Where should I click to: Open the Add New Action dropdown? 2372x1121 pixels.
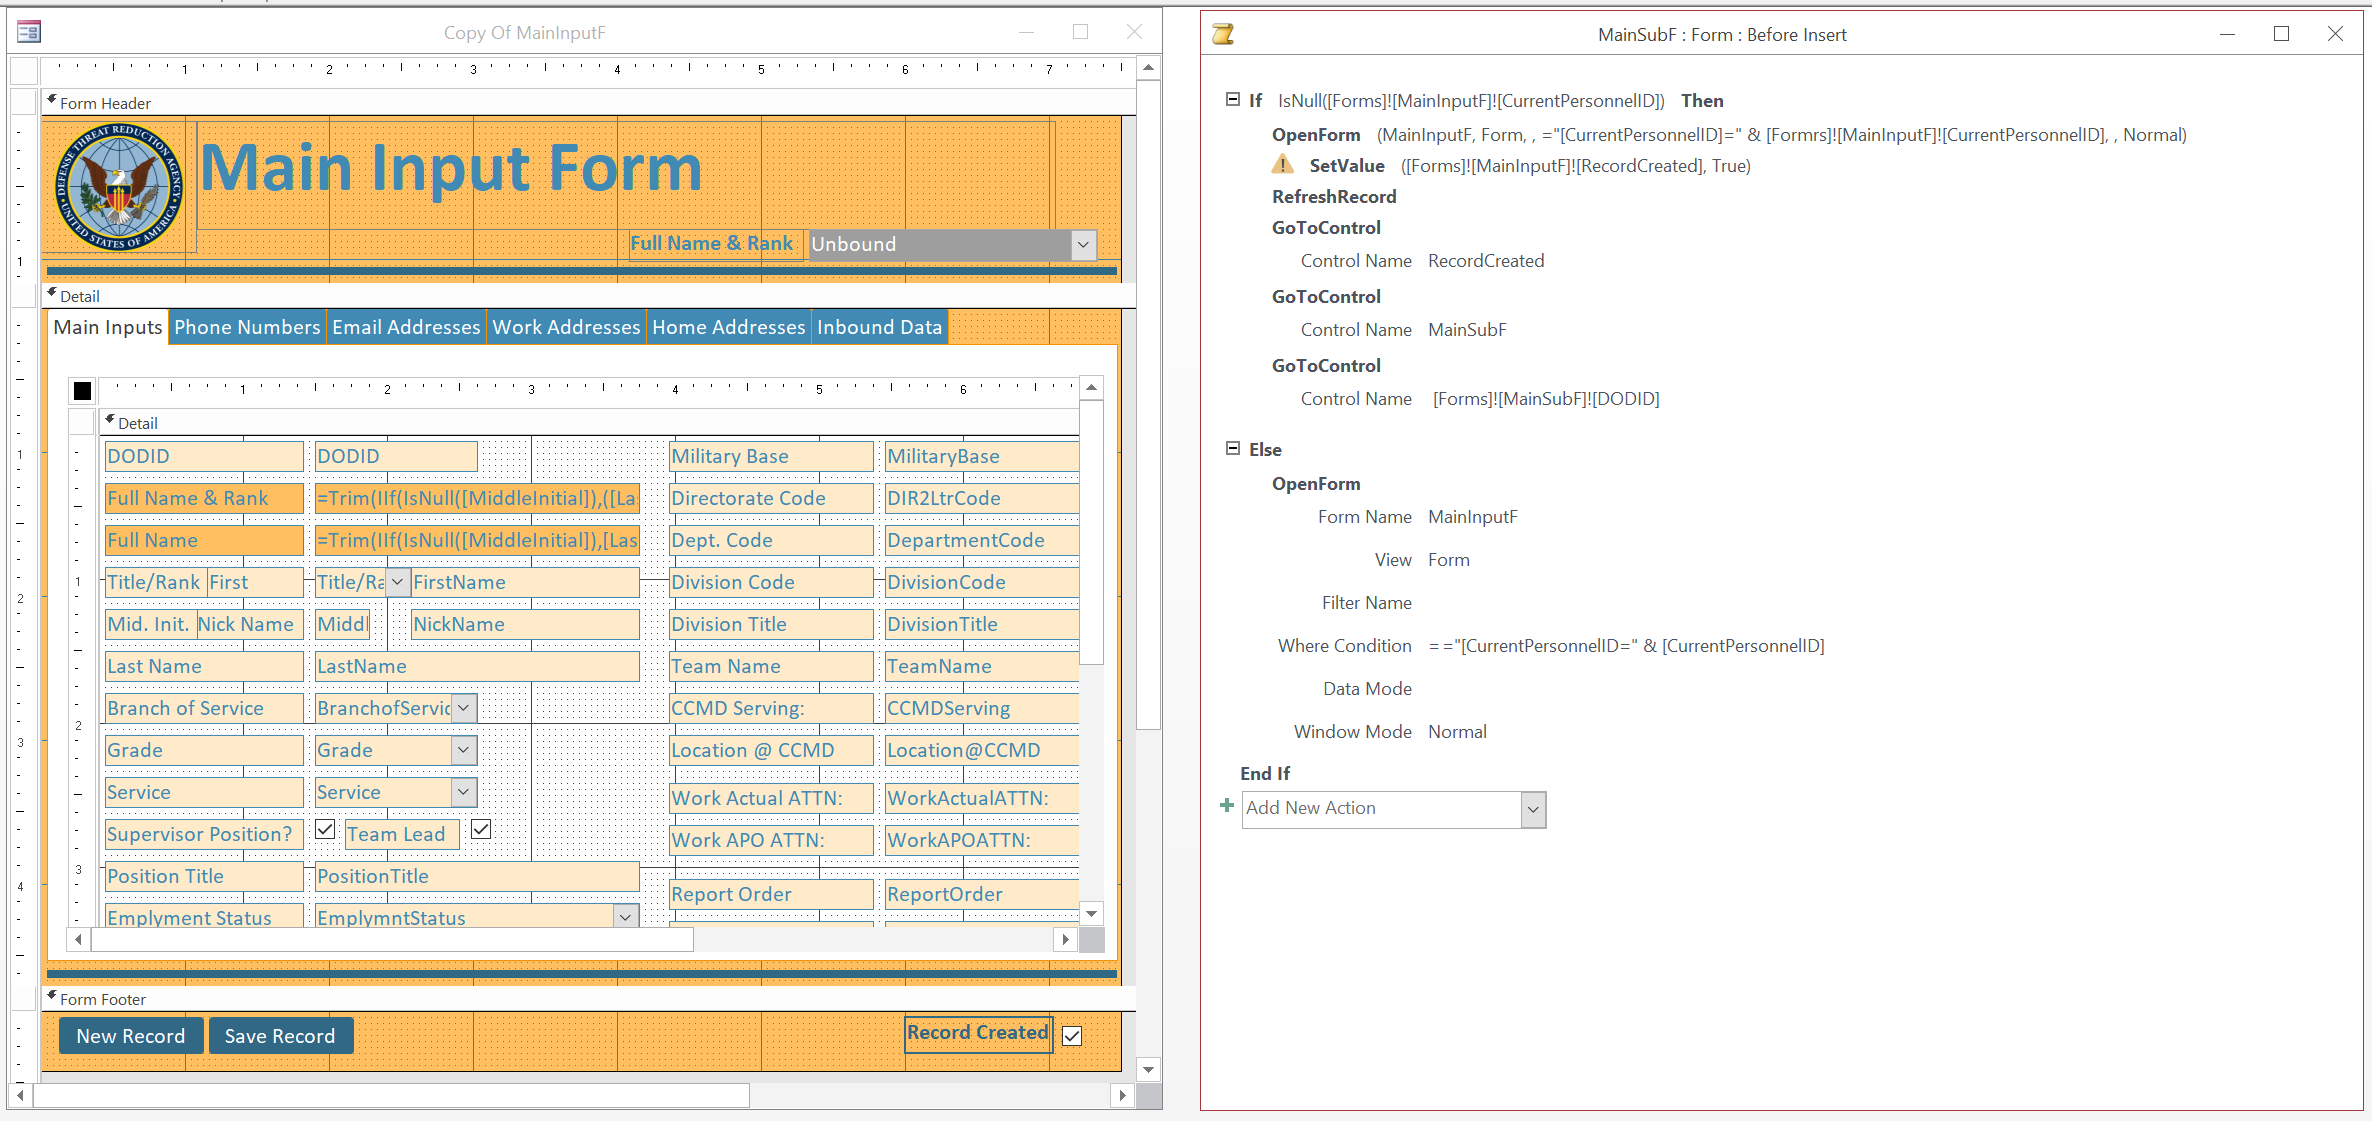coord(1533,809)
